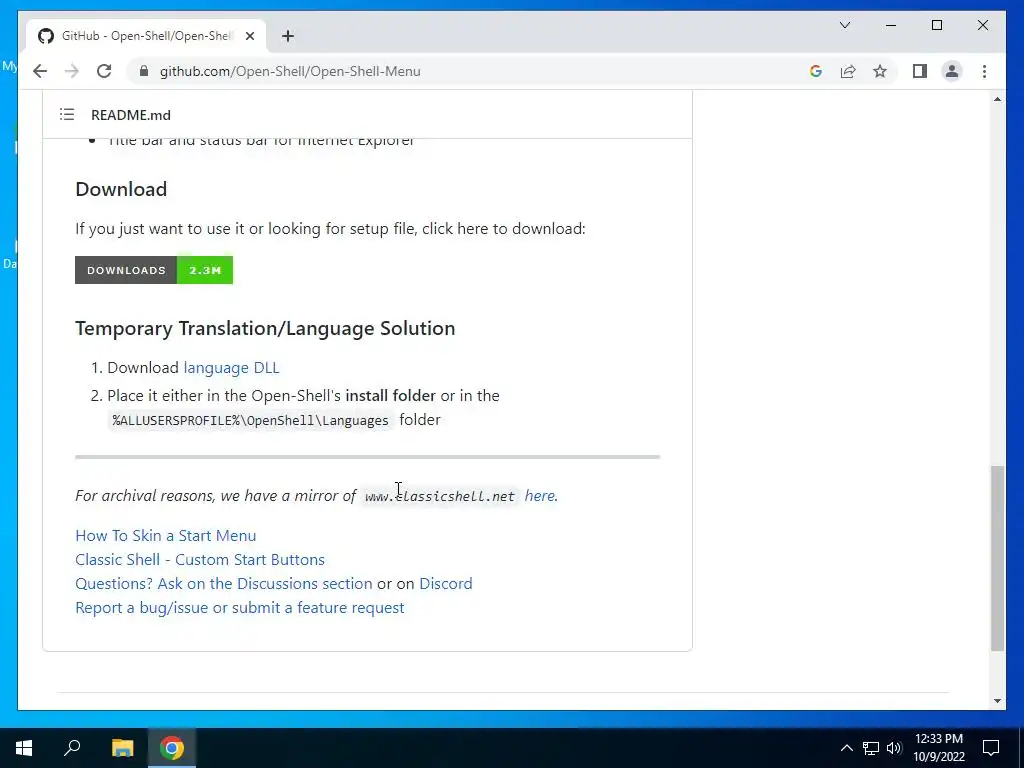Image resolution: width=1024 pixels, height=768 pixels.
Task: Open the Windows Start menu
Action: (24, 748)
